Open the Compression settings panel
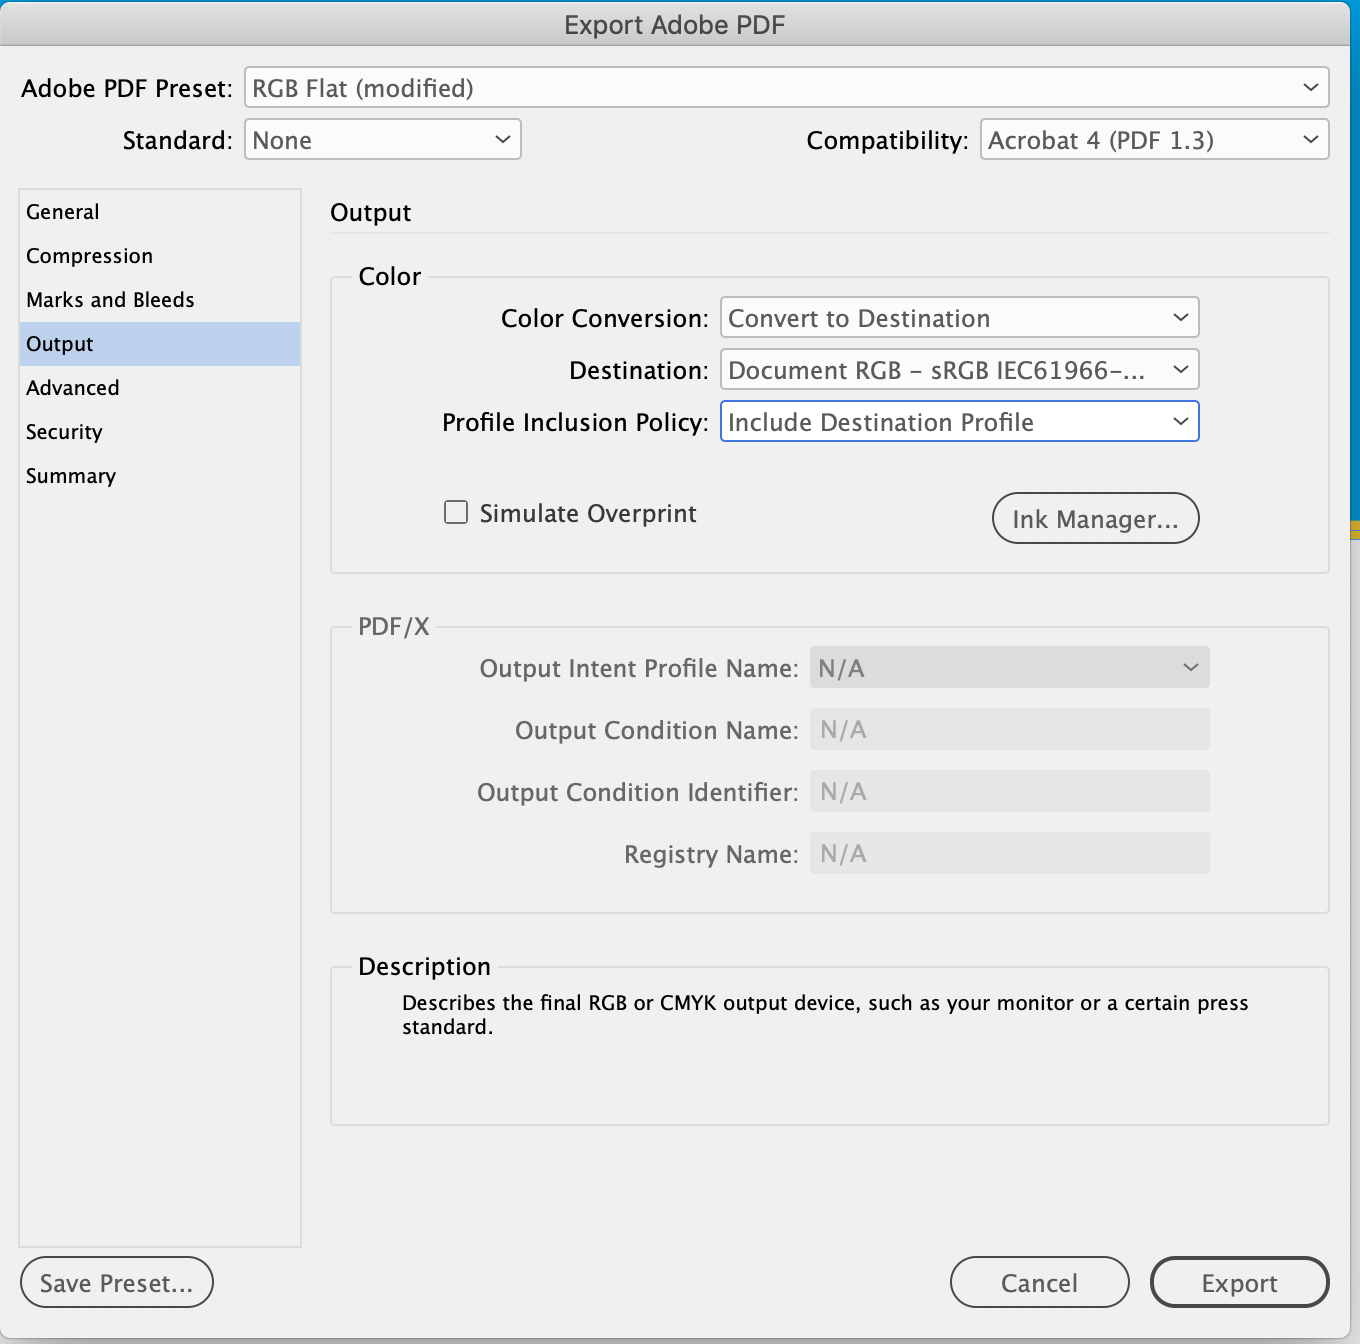Image resolution: width=1360 pixels, height=1344 pixels. click(x=89, y=255)
